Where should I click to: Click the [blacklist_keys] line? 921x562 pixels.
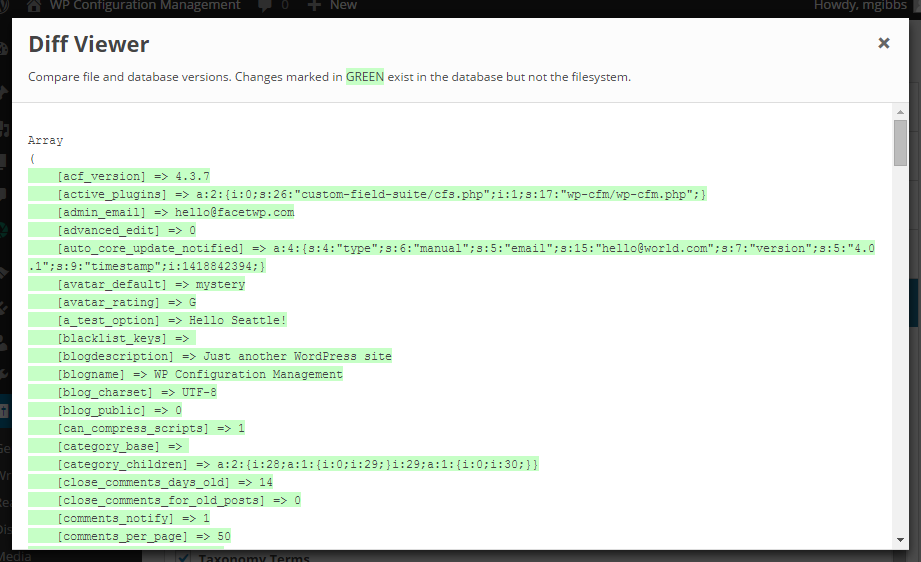coord(112,338)
